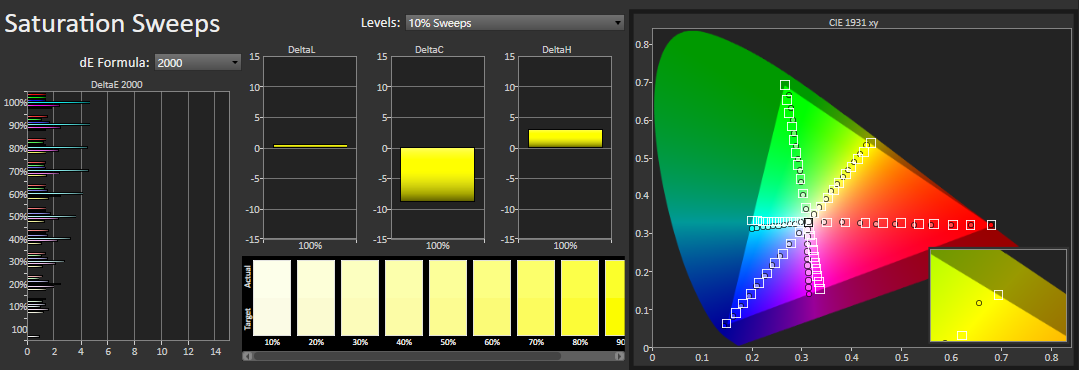Viewport: 1079px width, 370px height.
Task: Select the 10% yellow saturation swatch
Action: click(x=272, y=297)
